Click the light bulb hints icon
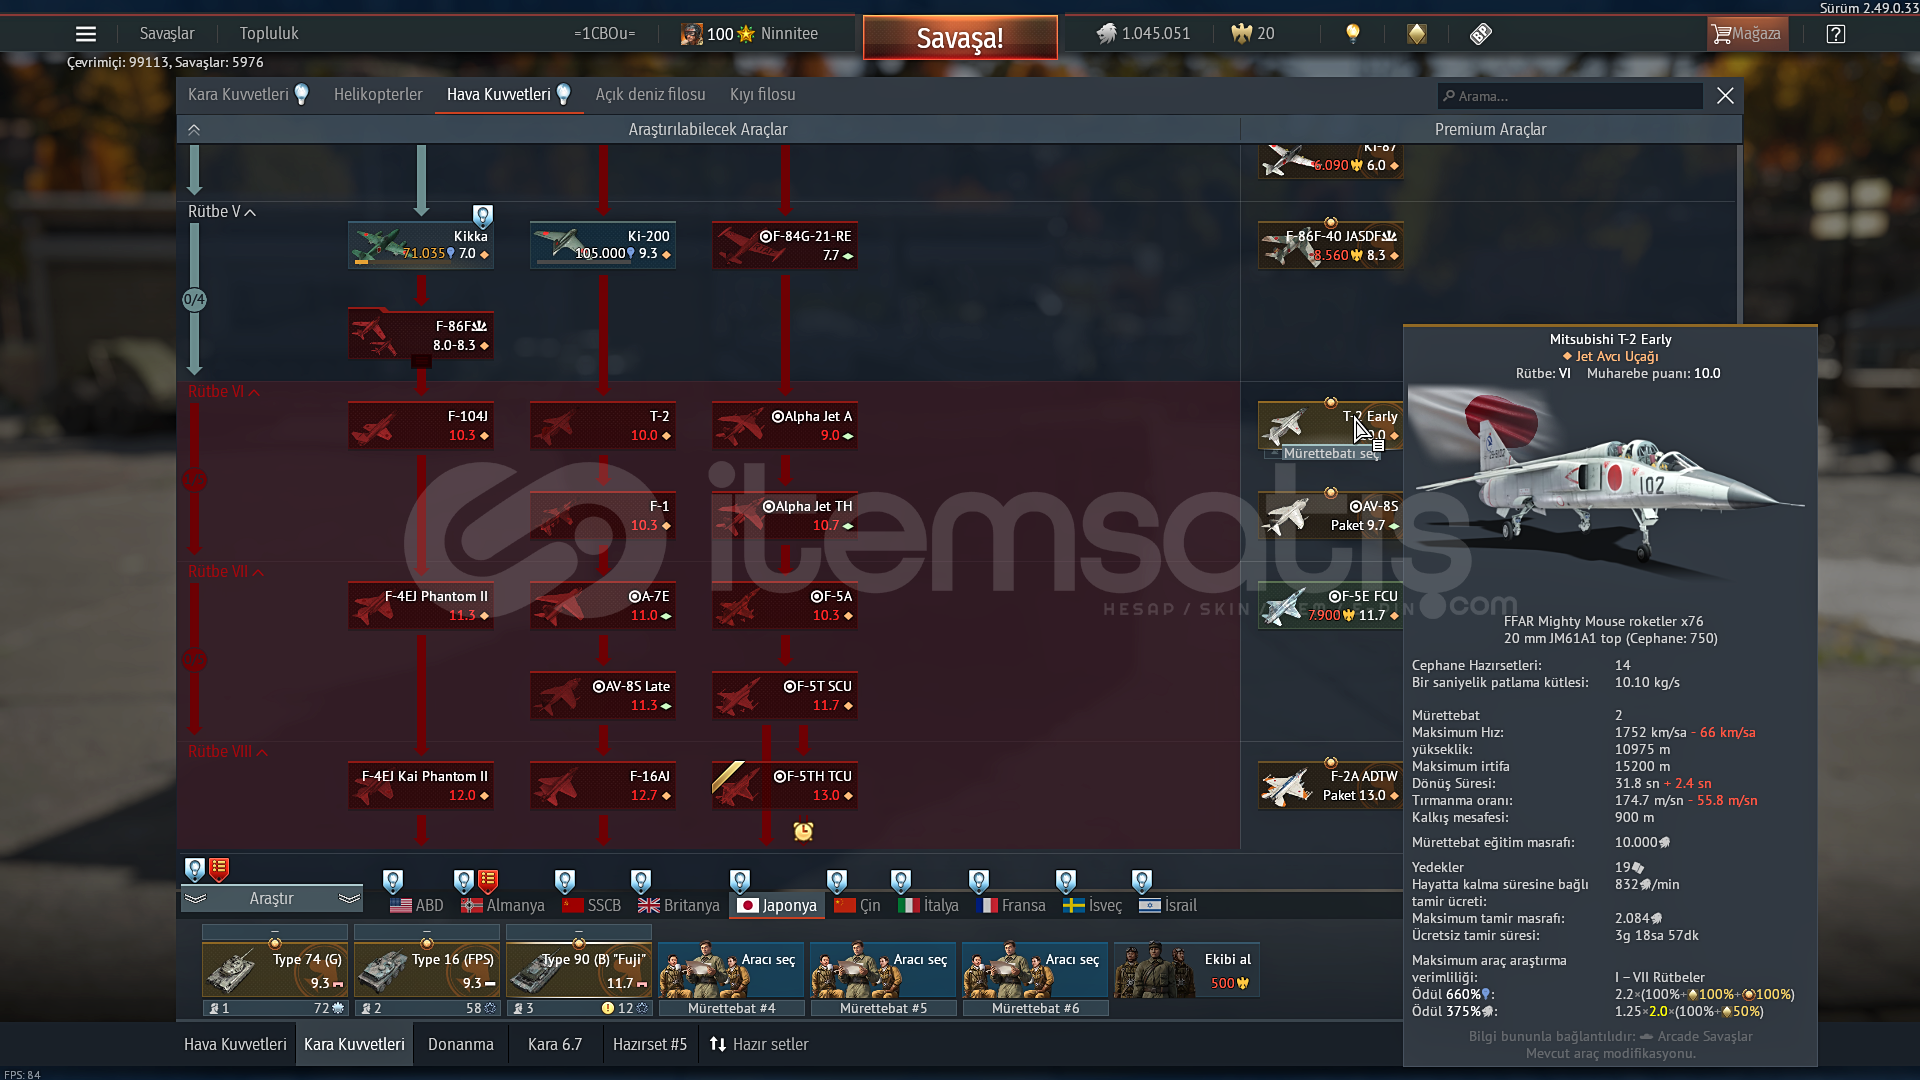1920x1080 pixels. click(1353, 34)
